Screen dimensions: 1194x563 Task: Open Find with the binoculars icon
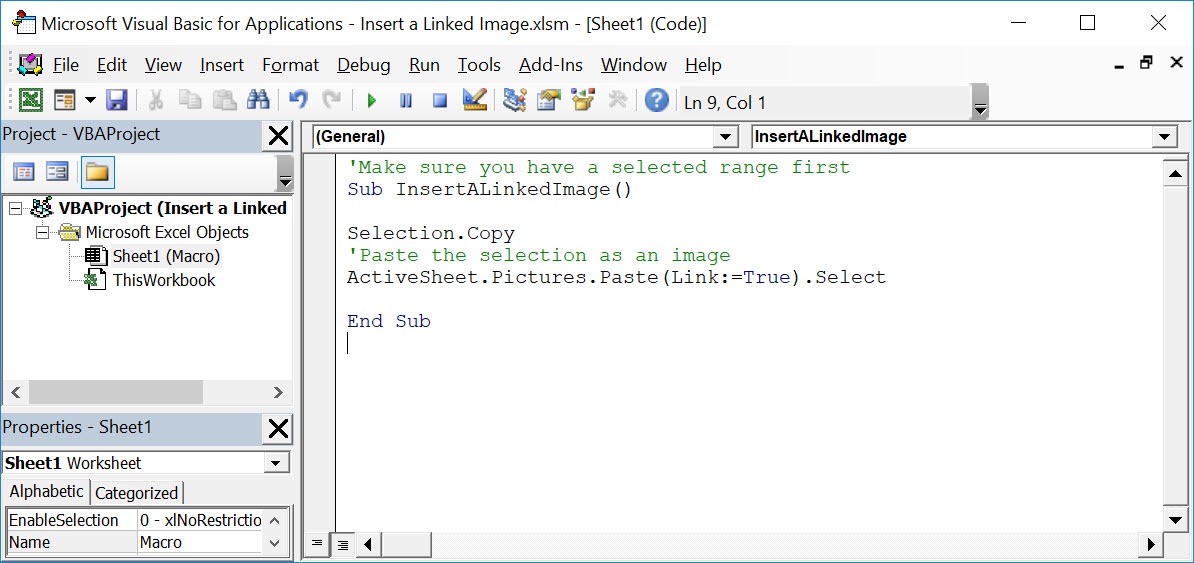click(258, 100)
